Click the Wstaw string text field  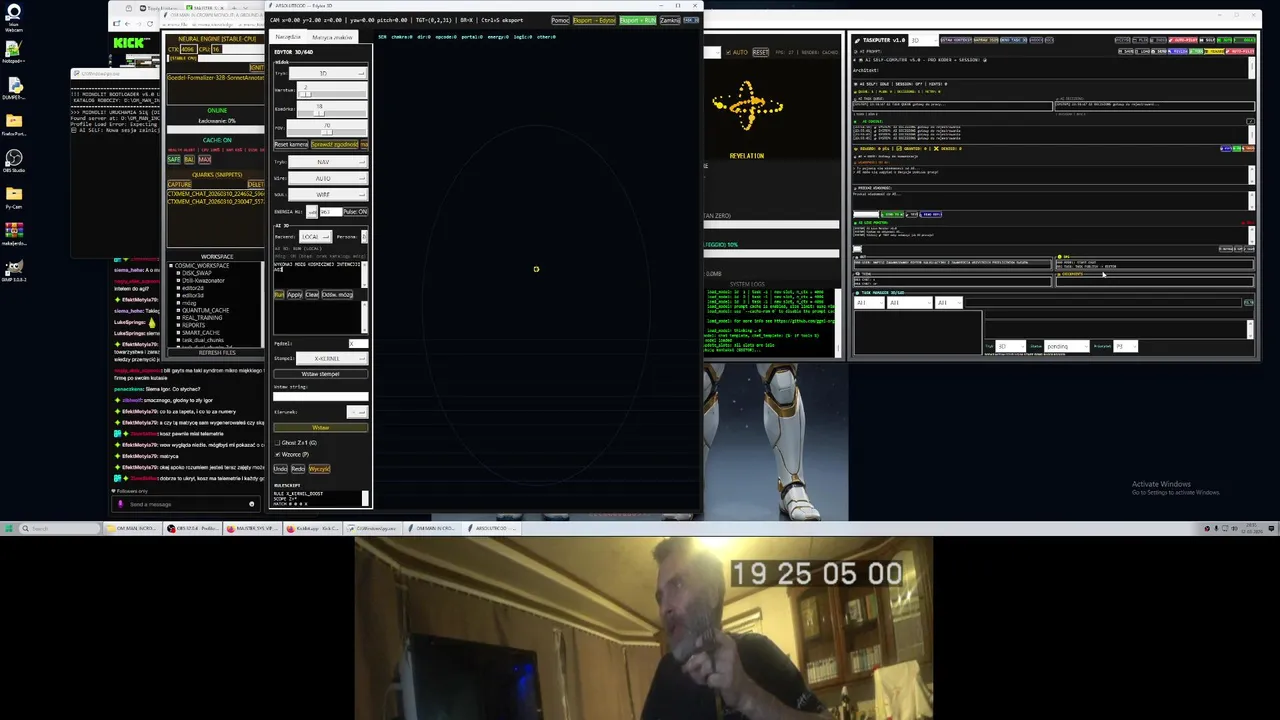coord(321,396)
